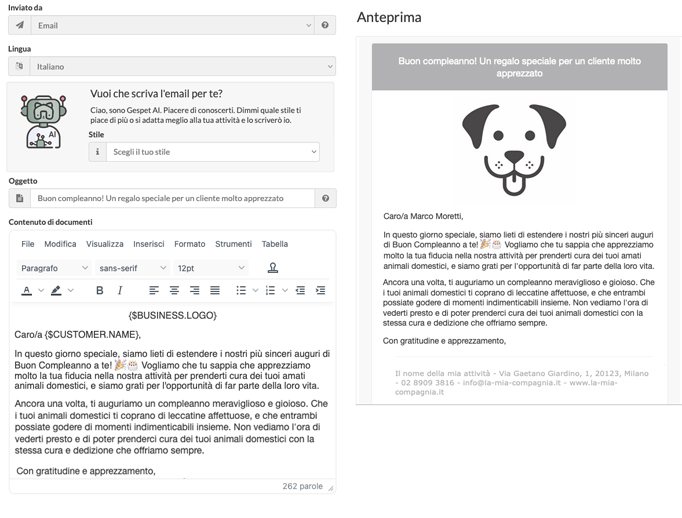Click the info icon next to Stile
The width and height of the screenshot is (682, 518).
[97, 152]
